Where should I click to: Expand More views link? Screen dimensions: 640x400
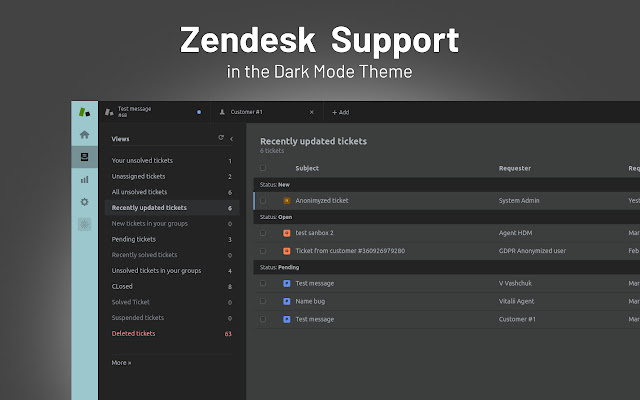[121, 362]
